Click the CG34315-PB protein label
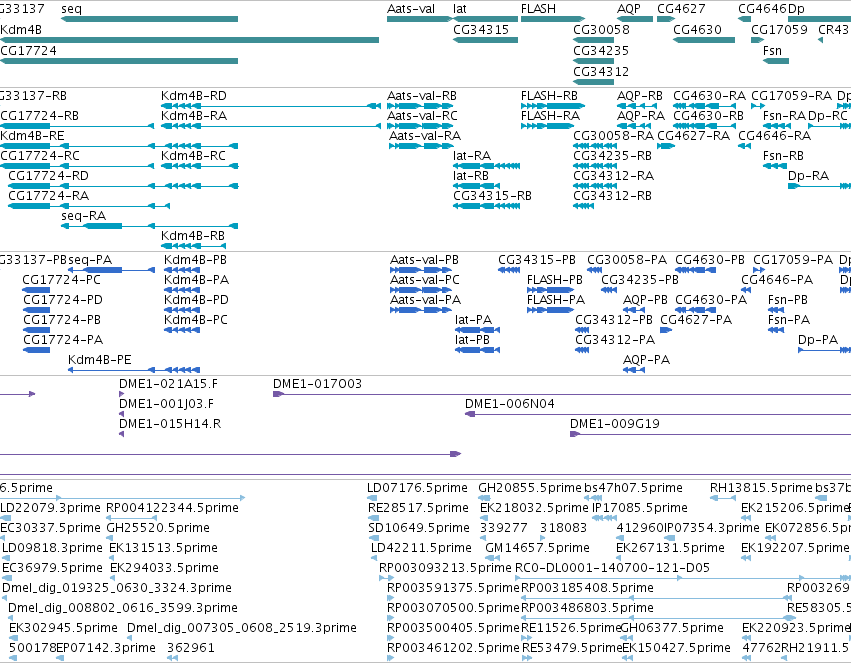Image resolution: width=851 pixels, height=663 pixels. (537, 260)
